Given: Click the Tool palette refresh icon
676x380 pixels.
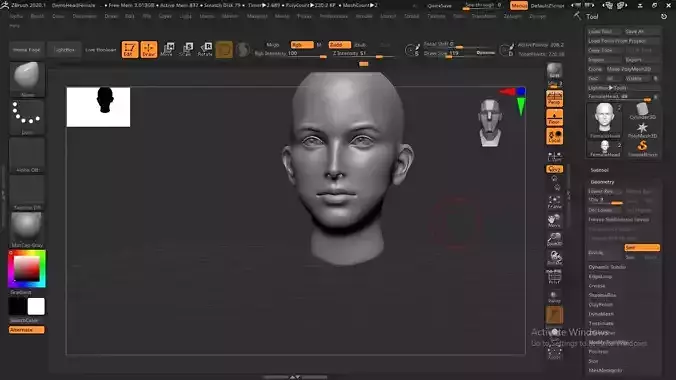Looking at the screenshot, I should coord(664,16).
